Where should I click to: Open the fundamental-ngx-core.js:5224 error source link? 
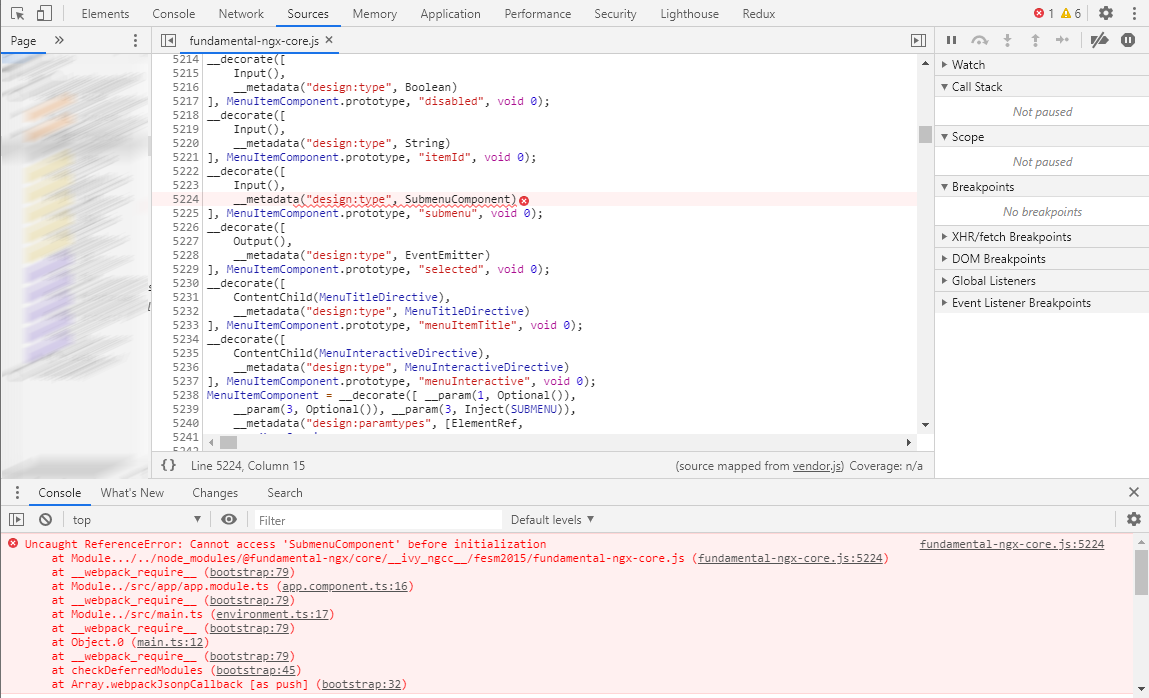pyautogui.click(x=1011, y=544)
